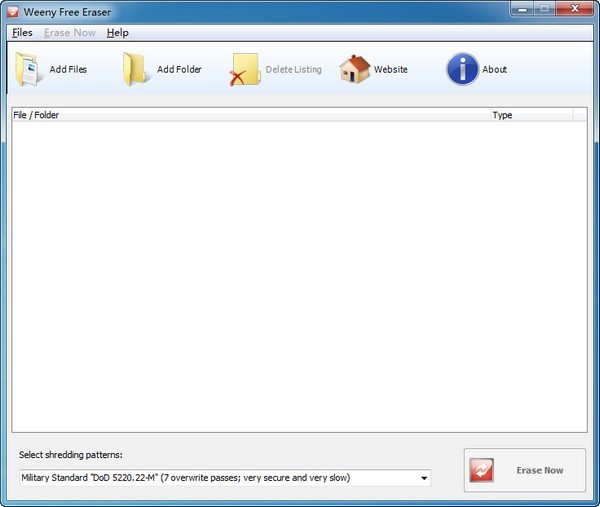Click the Add Folder text label
Image resolution: width=600 pixels, height=507 pixels.
[x=179, y=69]
